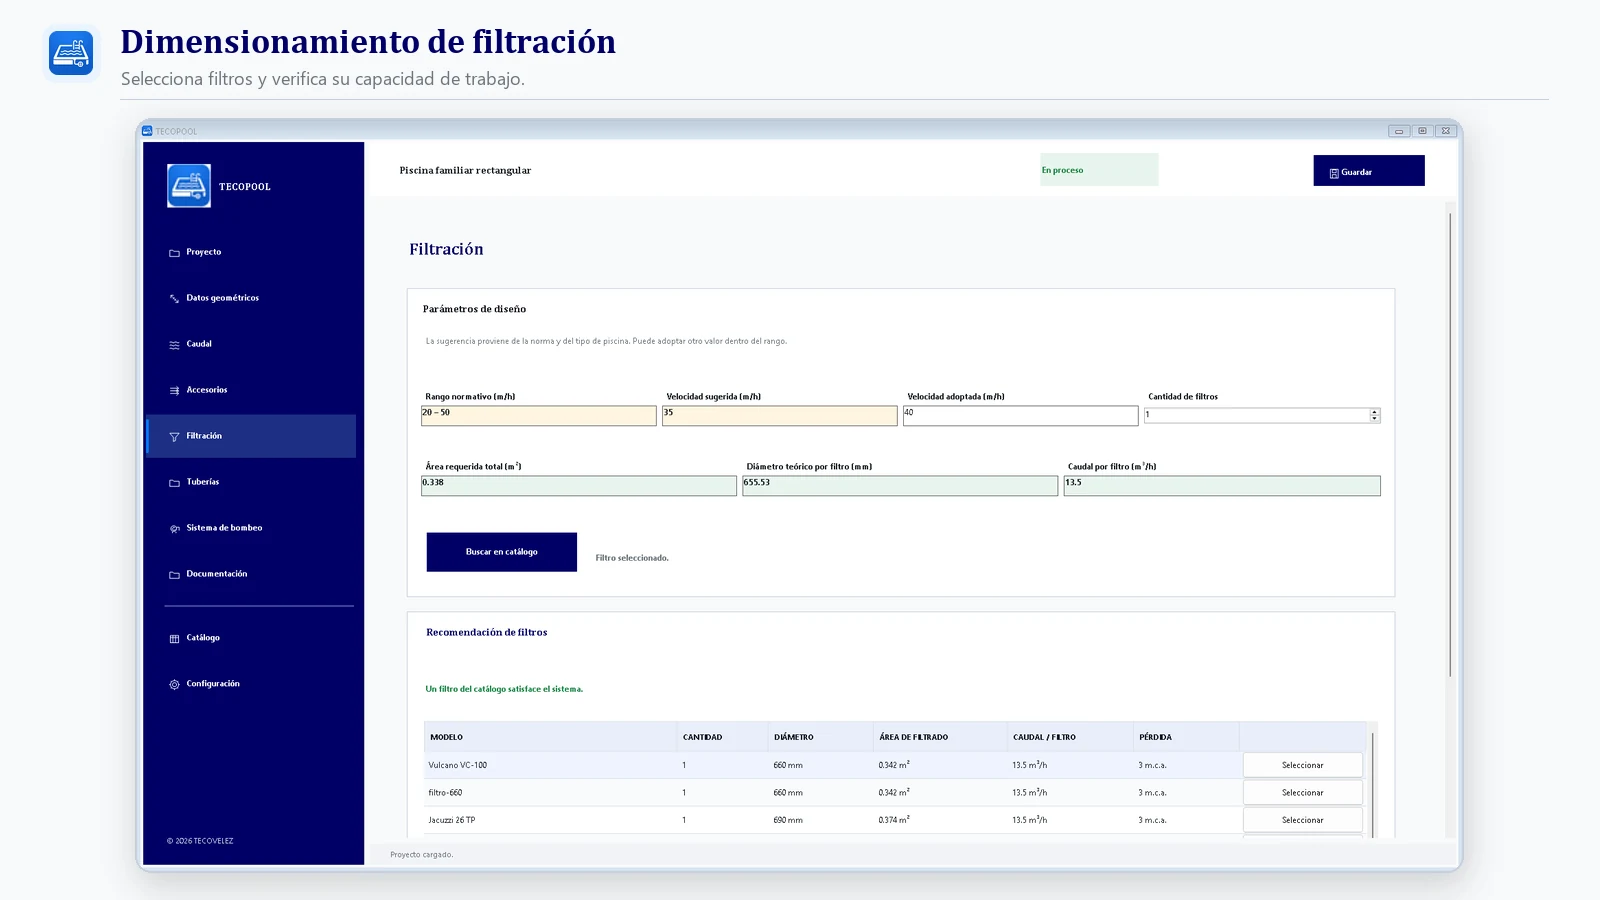Click the Caudal por filtro field
This screenshot has height=900, width=1600.
pyautogui.click(x=1222, y=485)
